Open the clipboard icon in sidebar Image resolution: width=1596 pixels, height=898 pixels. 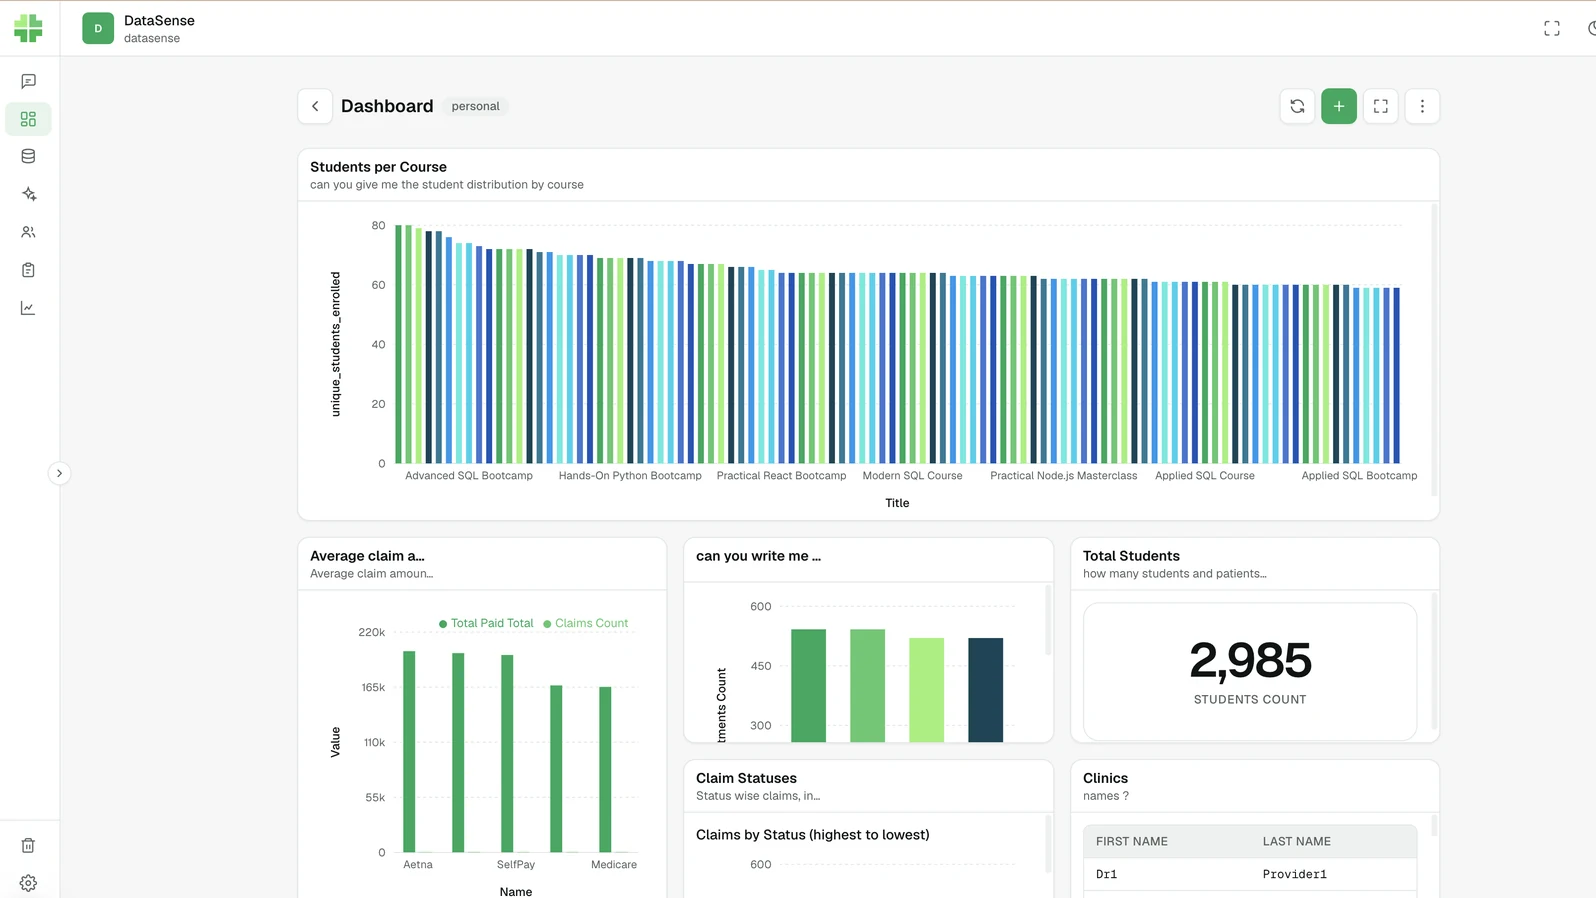28,270
